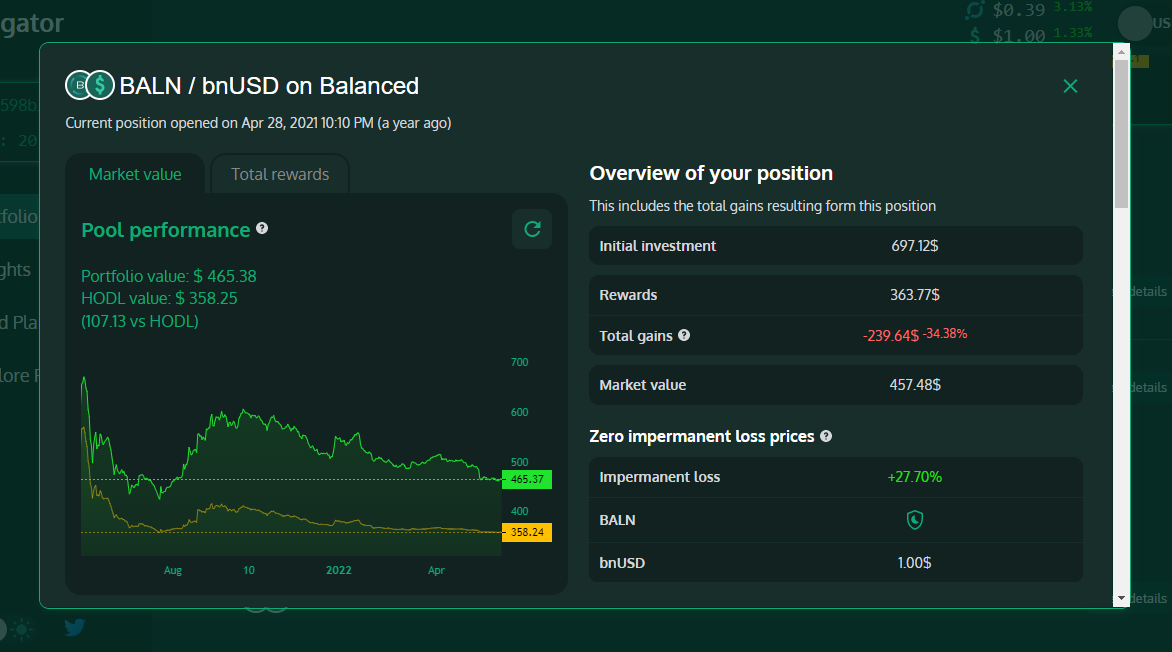Click the green 465.37 chart value marker

(x=526, y=480)
